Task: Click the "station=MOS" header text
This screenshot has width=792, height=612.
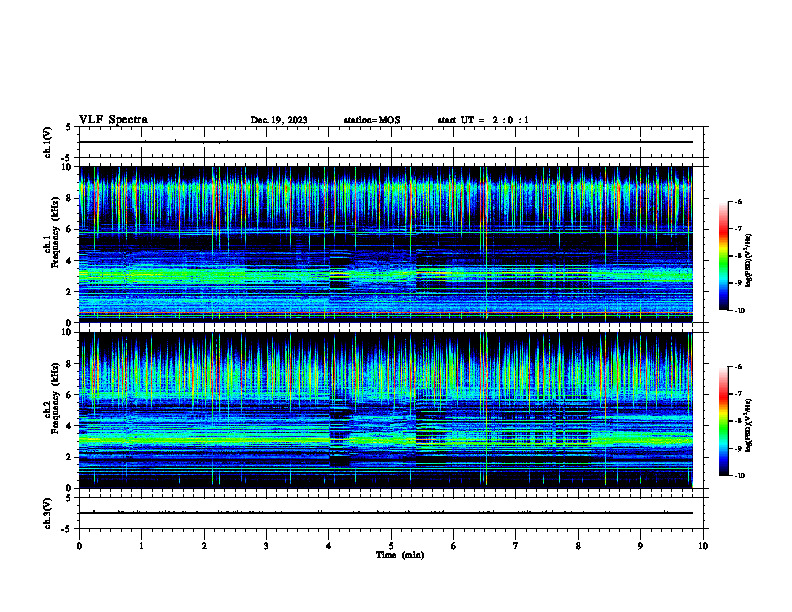Action: click(372, 120)
